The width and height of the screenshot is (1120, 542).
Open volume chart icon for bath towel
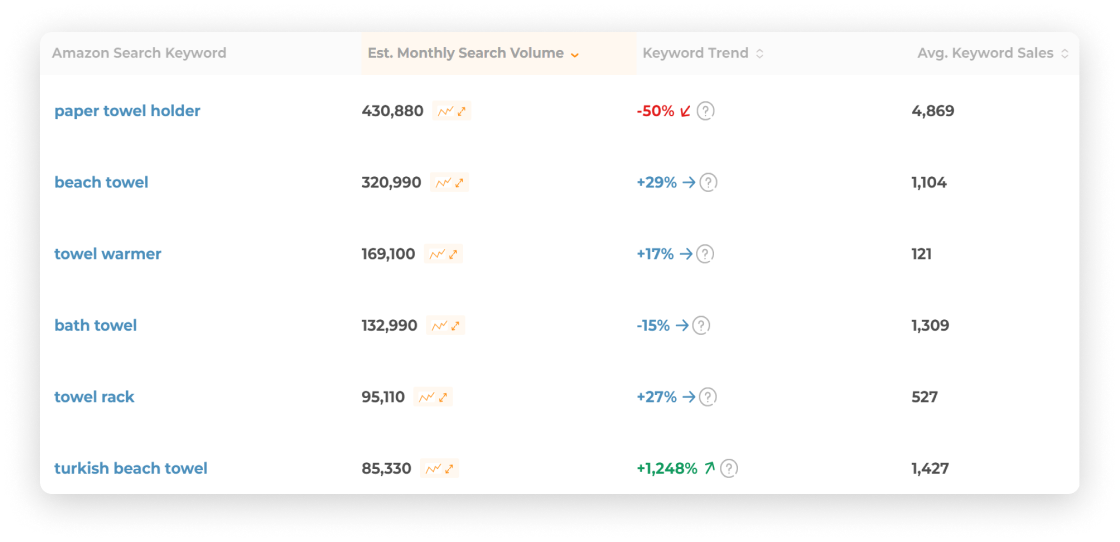(x=446, y=326)
